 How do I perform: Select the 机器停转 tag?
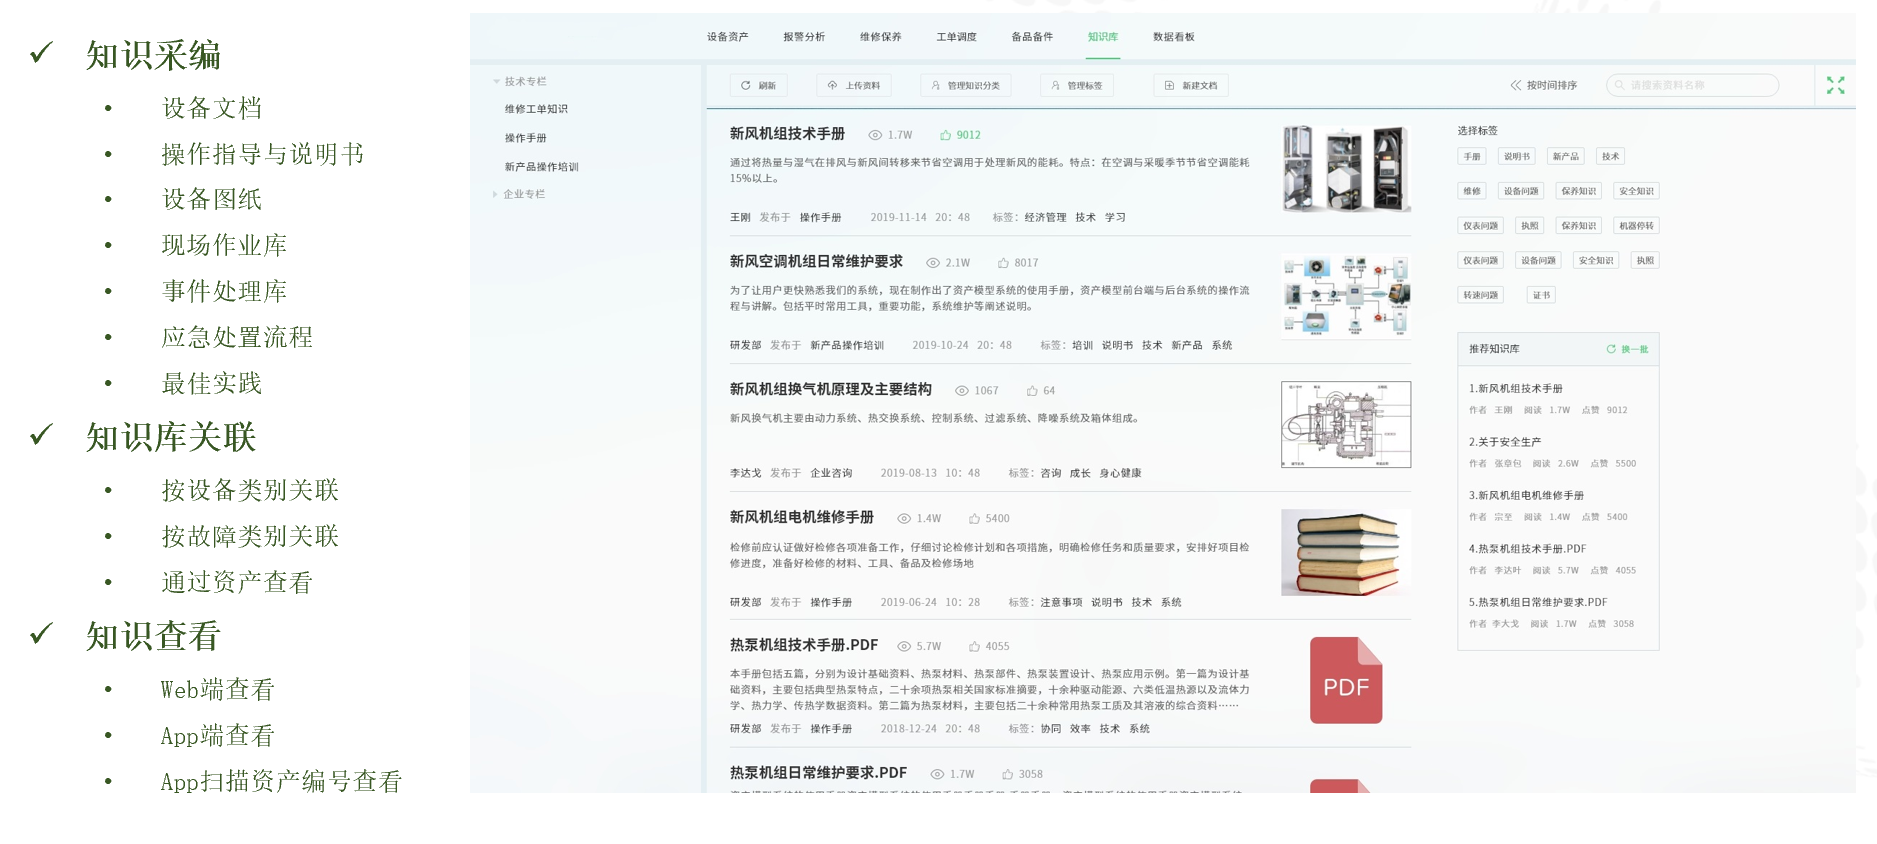(1636, 226)
